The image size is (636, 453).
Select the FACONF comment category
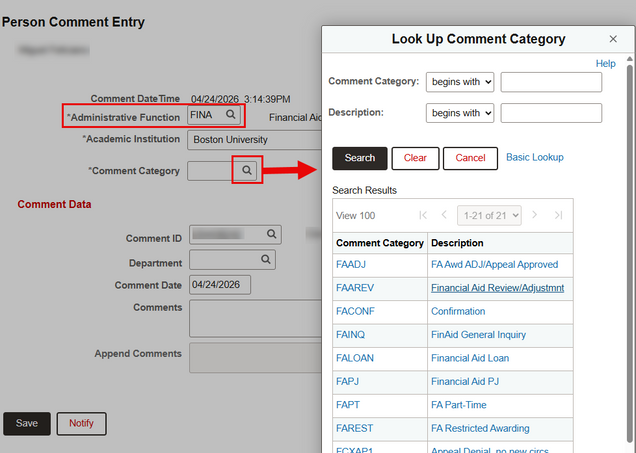[355, 311]
